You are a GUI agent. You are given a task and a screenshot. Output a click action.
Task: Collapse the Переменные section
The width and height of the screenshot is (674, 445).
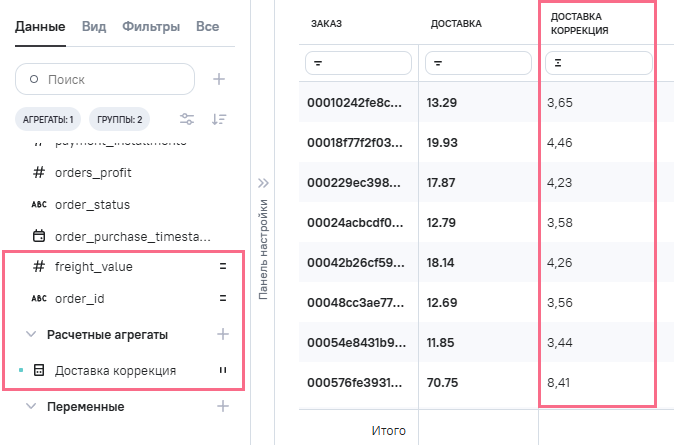pos(31,406)
